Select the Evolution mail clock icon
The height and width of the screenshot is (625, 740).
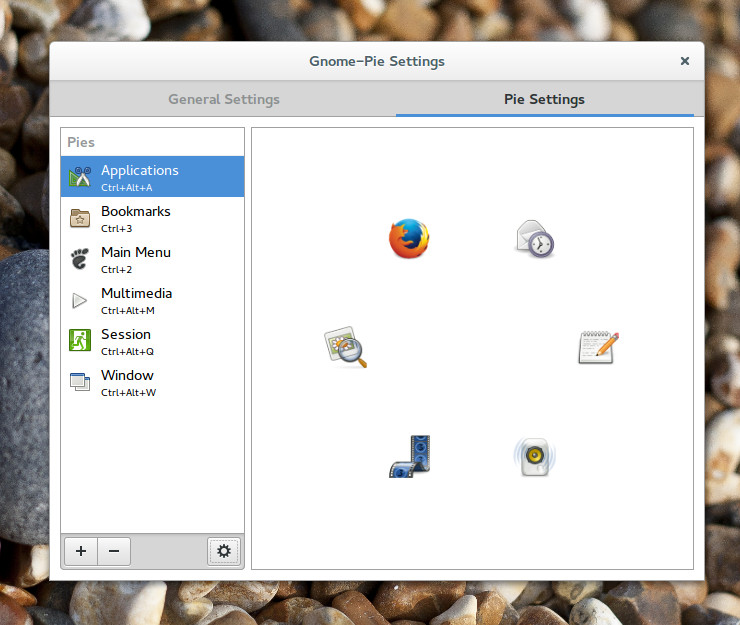[x=535, y=239]
